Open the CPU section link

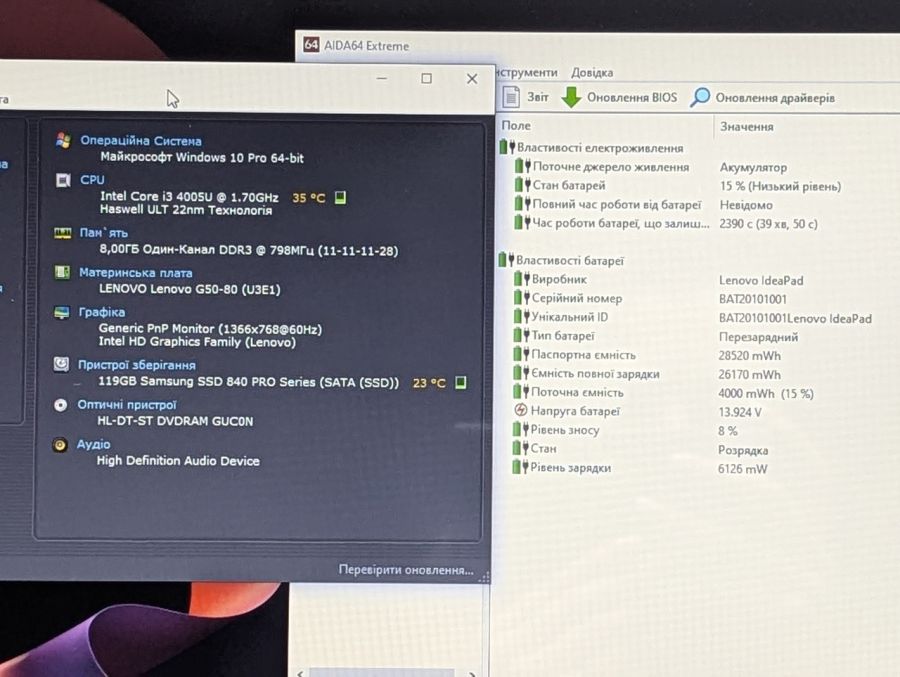tap(92, 180)
